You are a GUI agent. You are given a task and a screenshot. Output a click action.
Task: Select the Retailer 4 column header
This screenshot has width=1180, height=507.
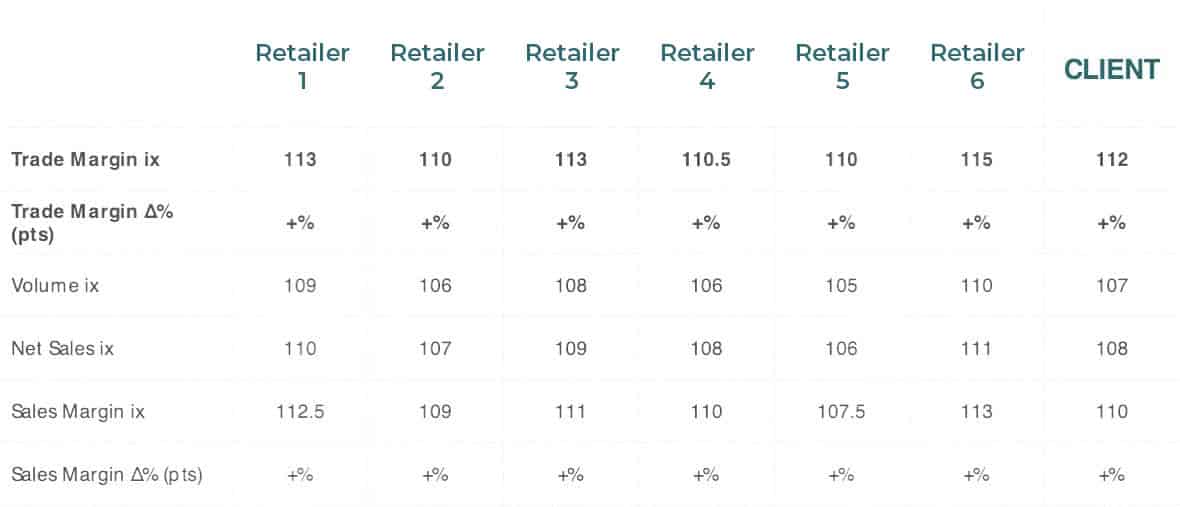(707, 66)
